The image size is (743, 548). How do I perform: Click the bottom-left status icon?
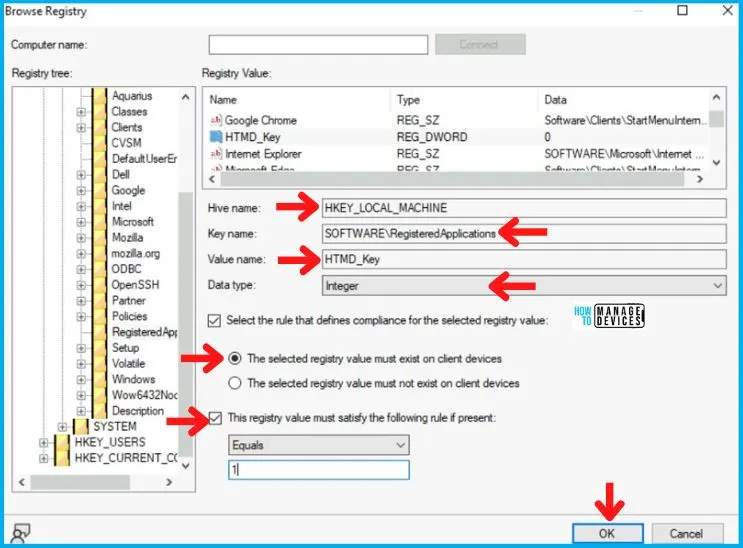tap(23, 532)
